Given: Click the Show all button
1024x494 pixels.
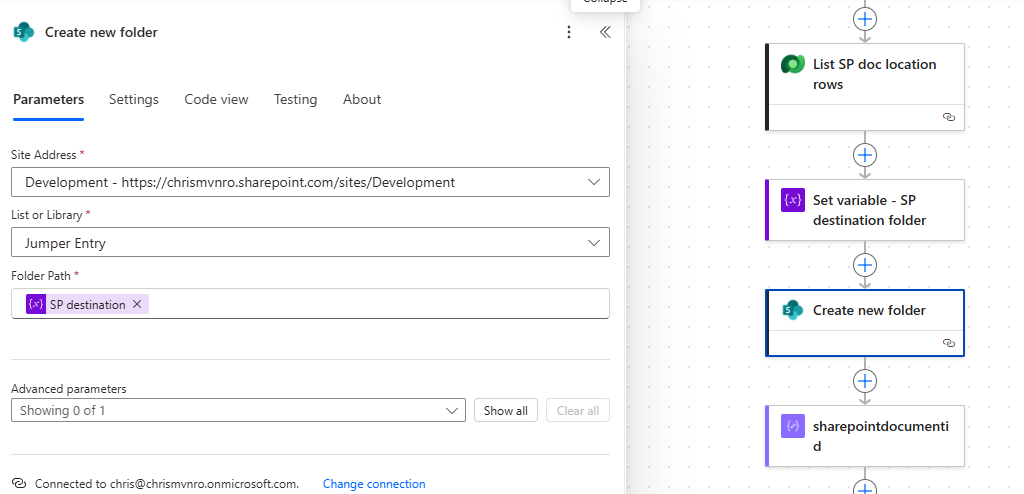Looking at the screenshot, I should coord(506,410).
